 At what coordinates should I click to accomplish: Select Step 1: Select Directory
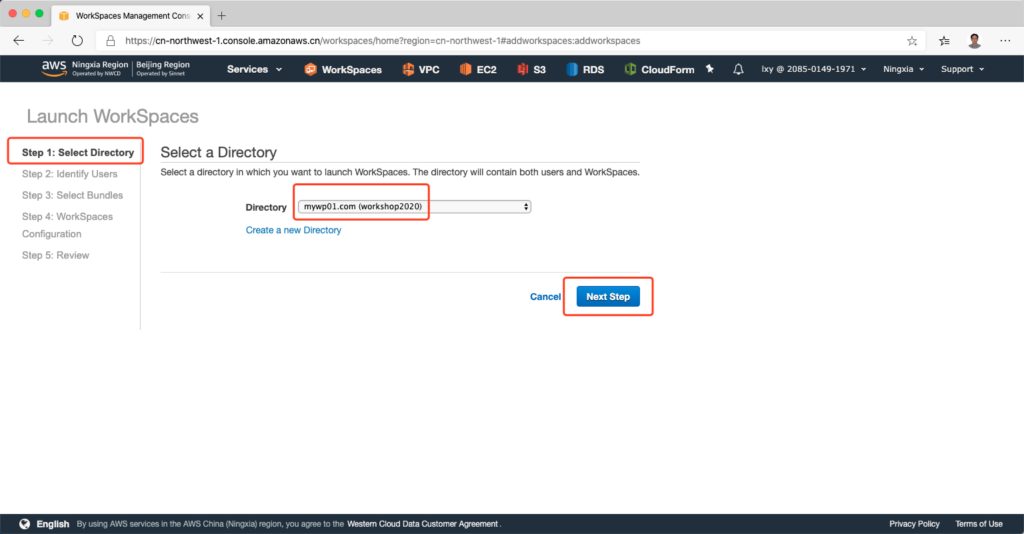click(x=77, y=153)
